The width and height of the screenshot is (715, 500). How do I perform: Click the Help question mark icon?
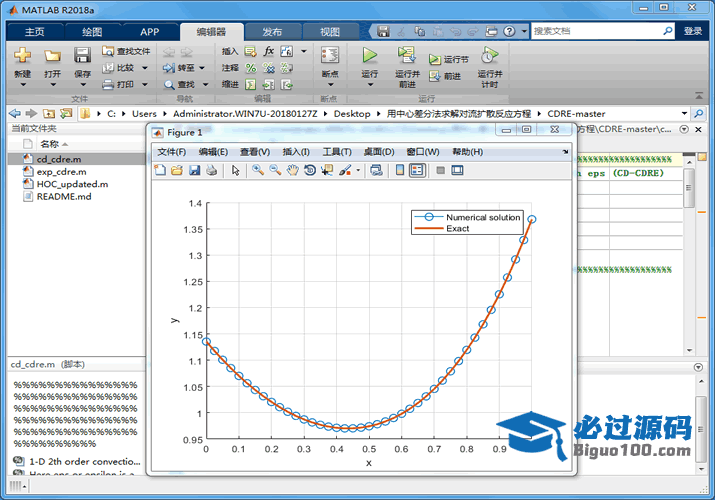click(509, 31)
